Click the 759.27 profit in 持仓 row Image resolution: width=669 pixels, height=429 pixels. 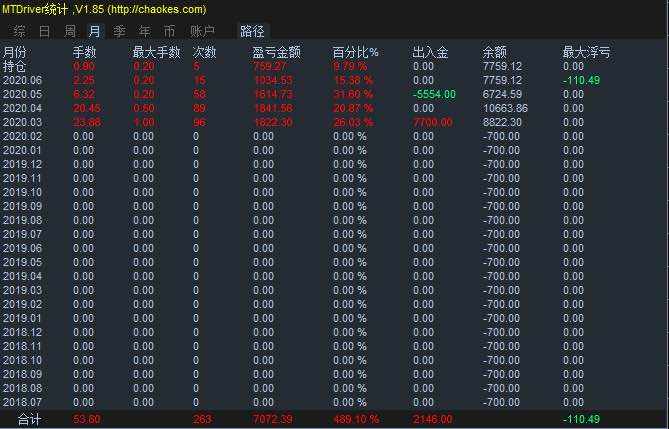pyautogui.click(x=269, y=66)
